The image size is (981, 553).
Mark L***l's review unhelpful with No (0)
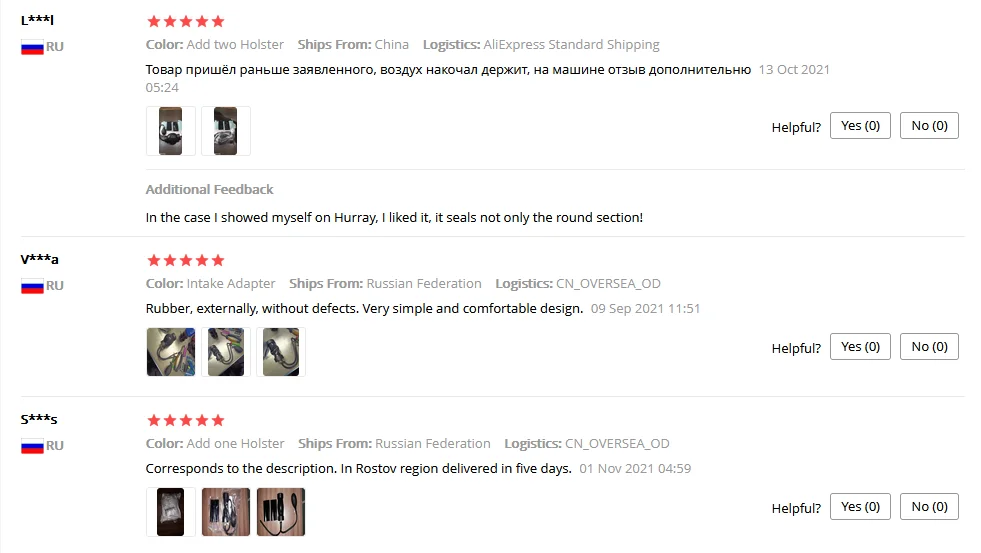click(x=929, y=126)
